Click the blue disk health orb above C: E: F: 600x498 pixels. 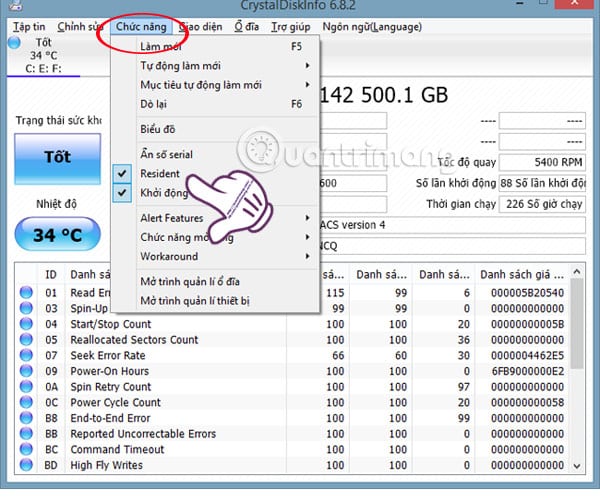pos(15,42)
